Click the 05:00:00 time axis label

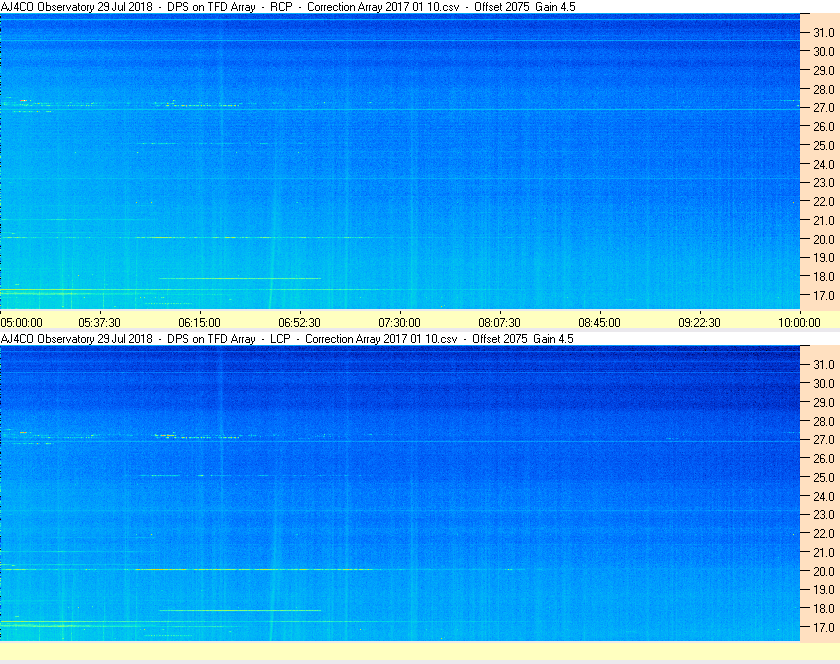21,323
